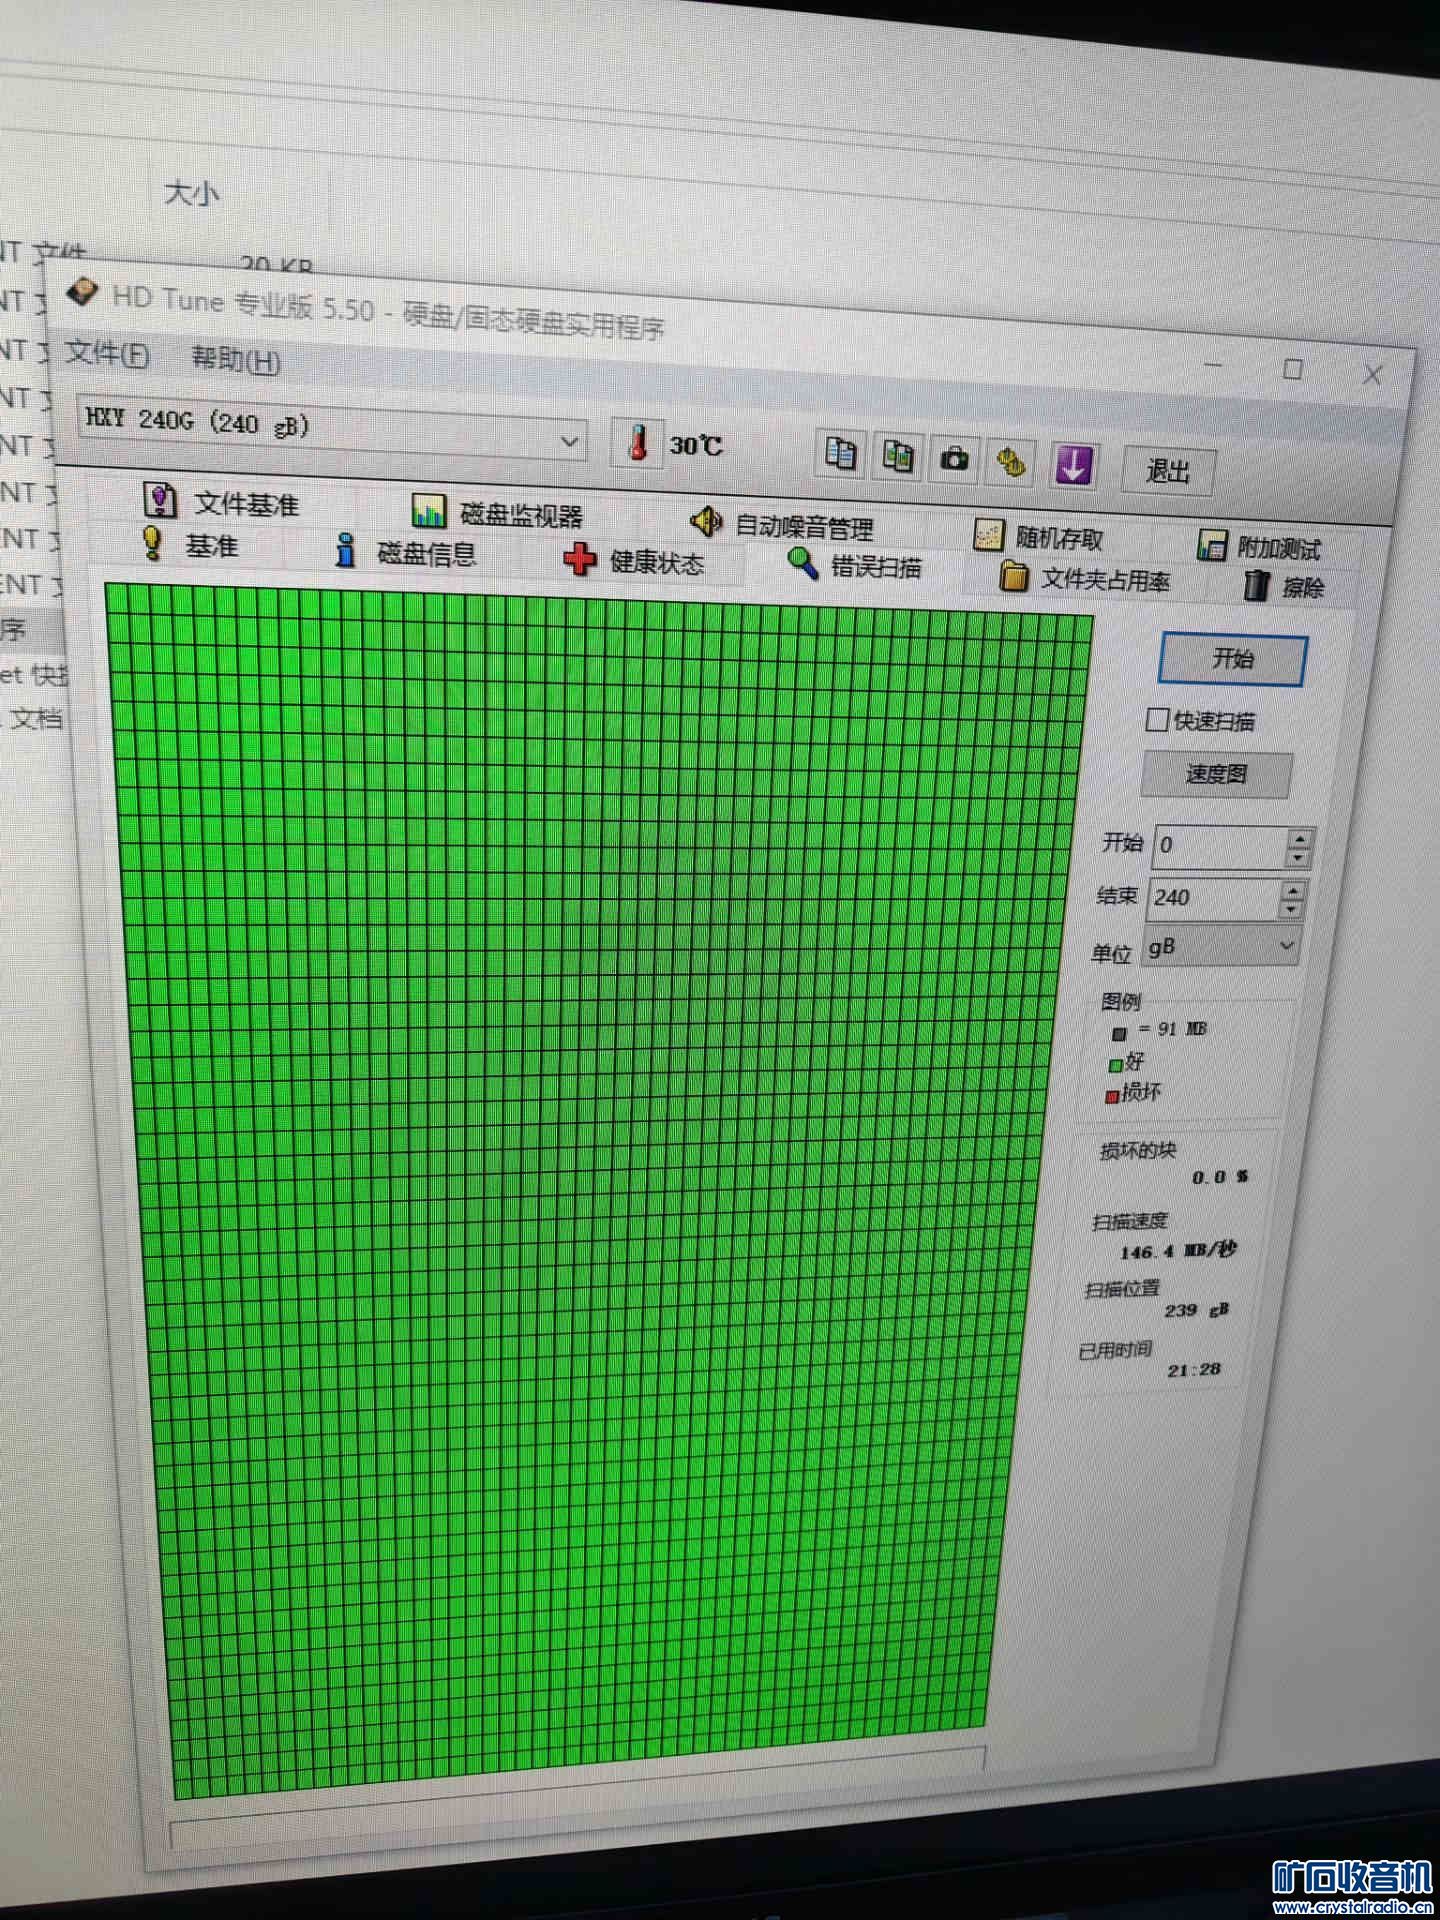Decrease the 开始 value with down arrow
The width and height of the screenshot is (1440, 1920).
[x=1298, y=859]
